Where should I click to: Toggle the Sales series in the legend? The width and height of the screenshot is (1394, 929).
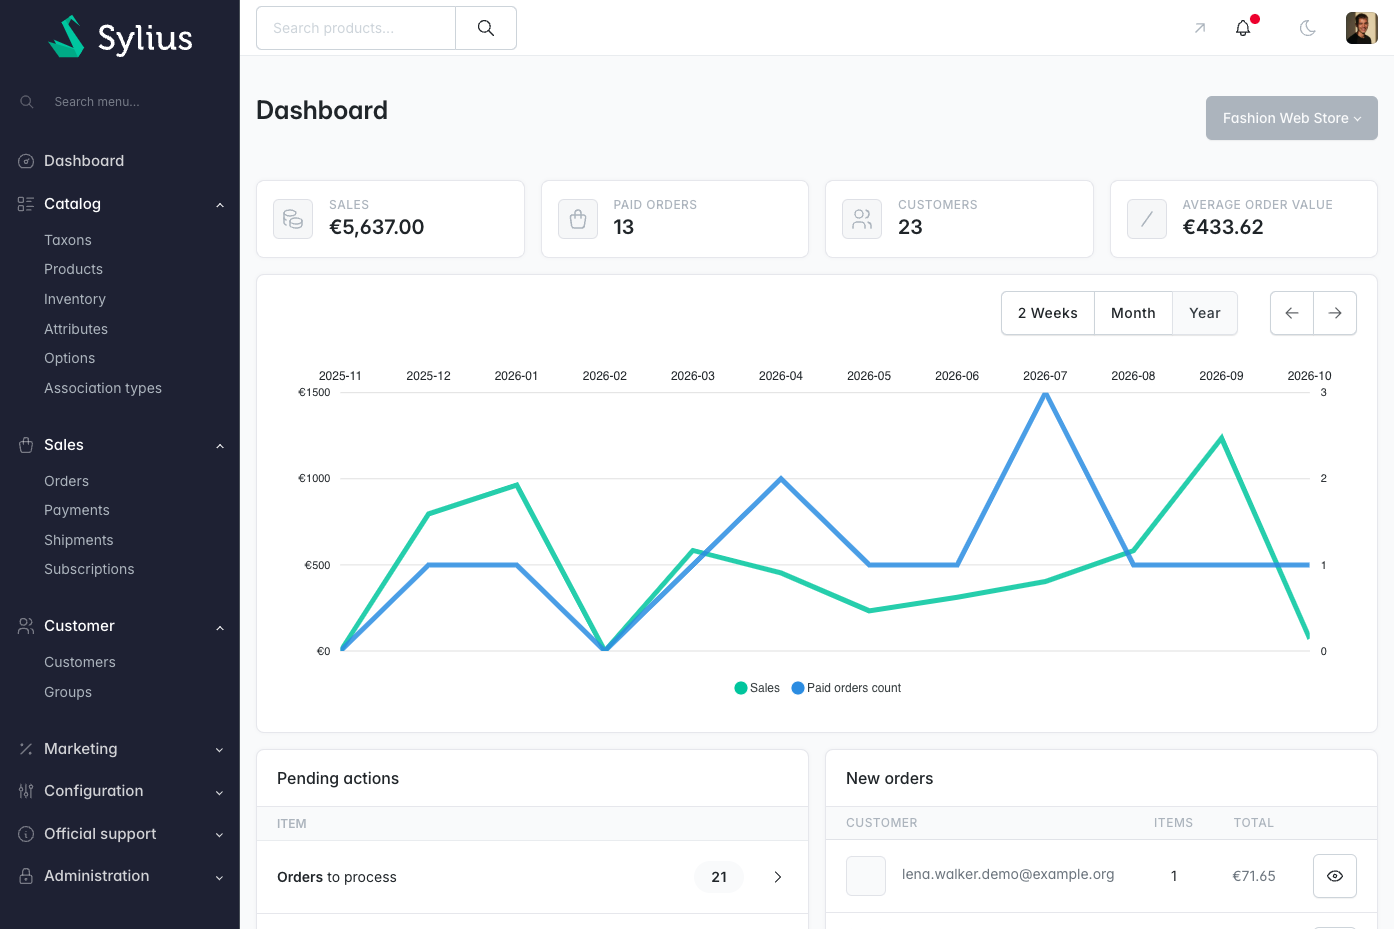tap(757, 688)
